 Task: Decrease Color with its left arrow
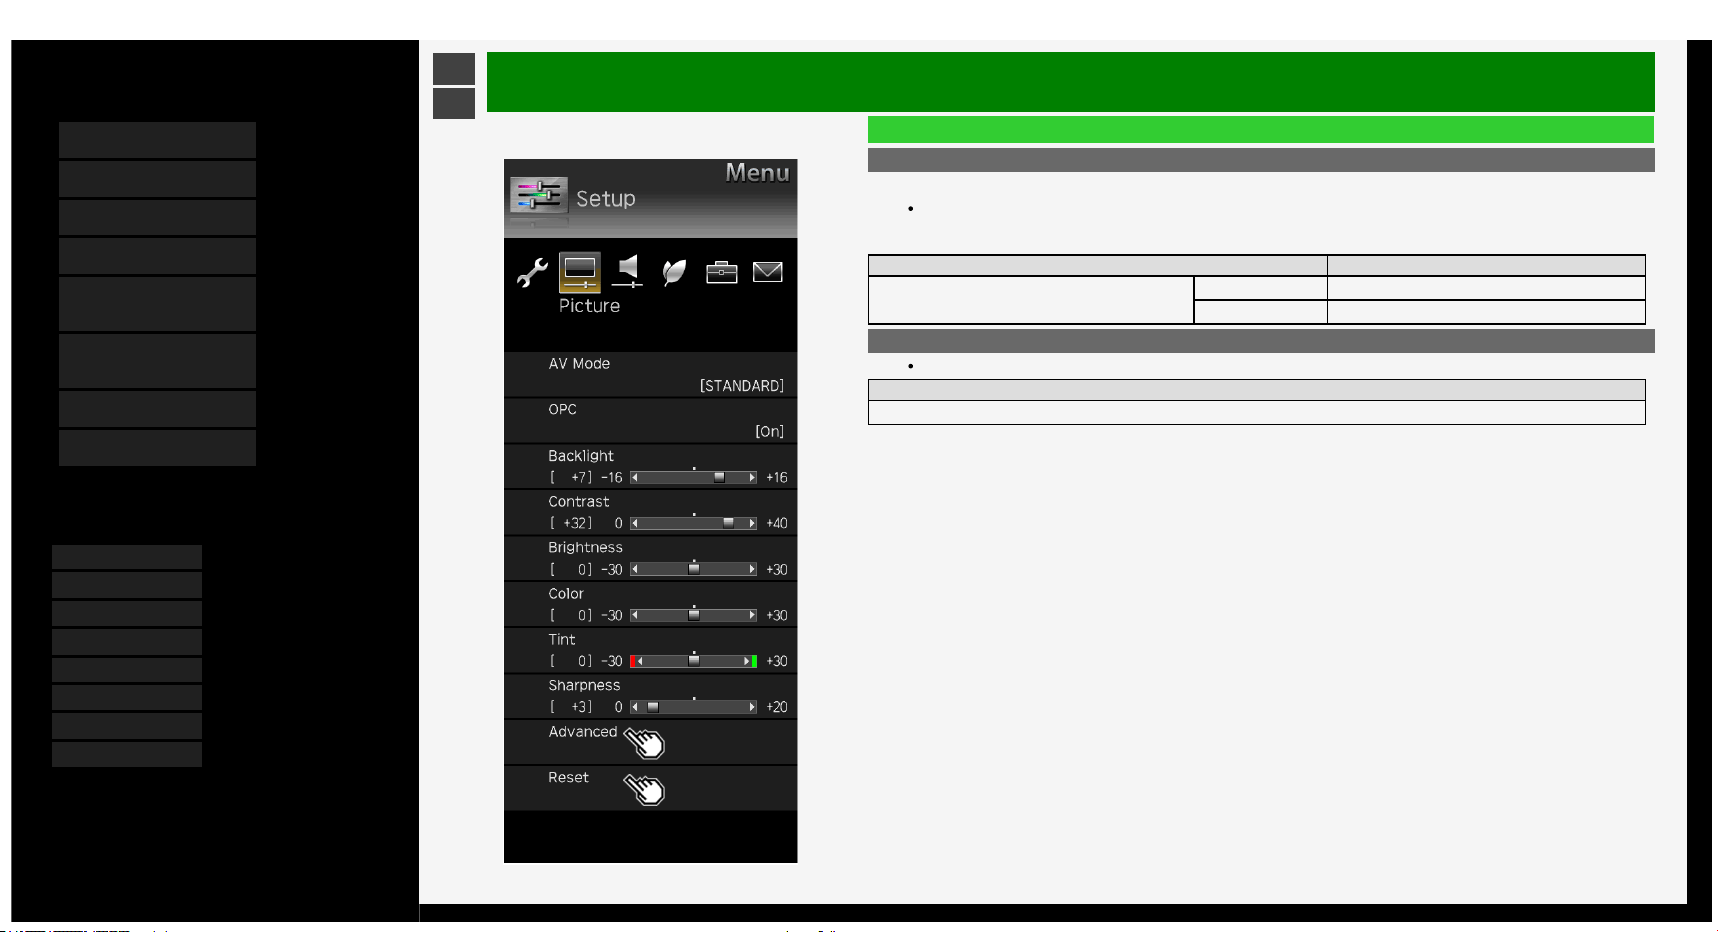(x=635, y=616)
